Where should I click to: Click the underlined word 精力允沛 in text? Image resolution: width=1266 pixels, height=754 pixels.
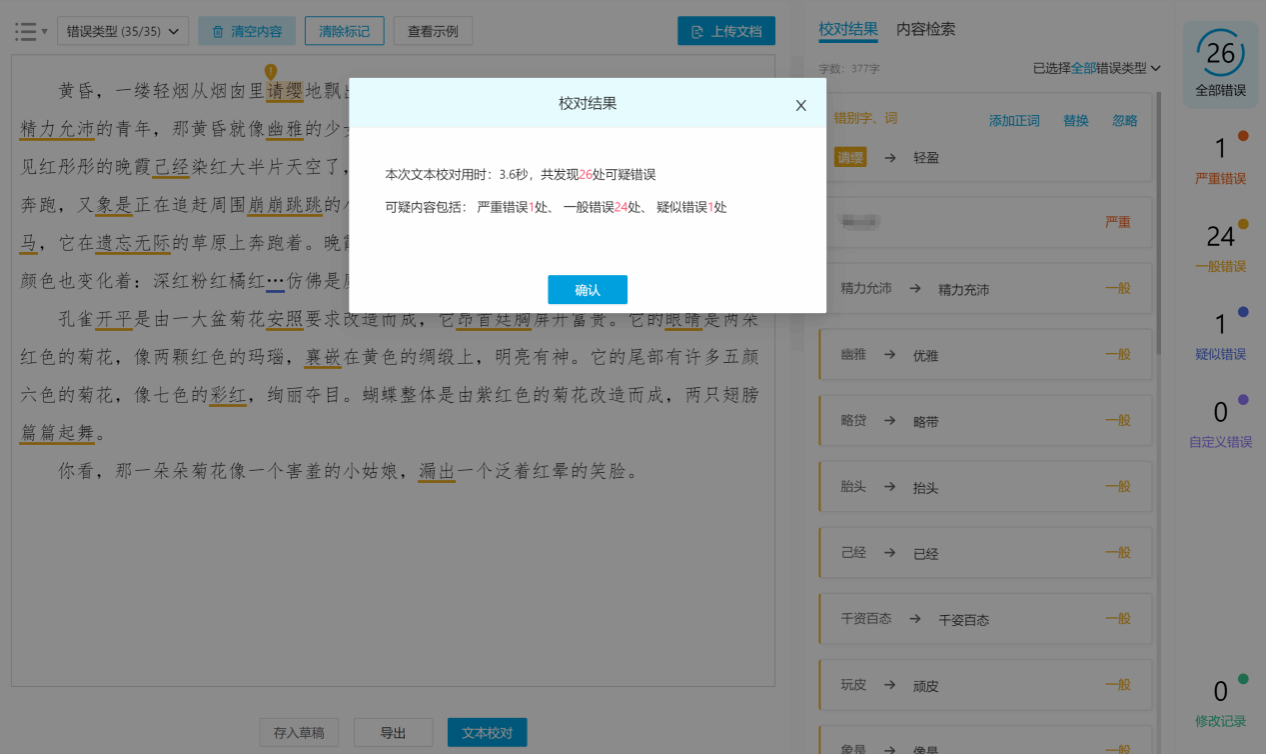tap(58, 130)
